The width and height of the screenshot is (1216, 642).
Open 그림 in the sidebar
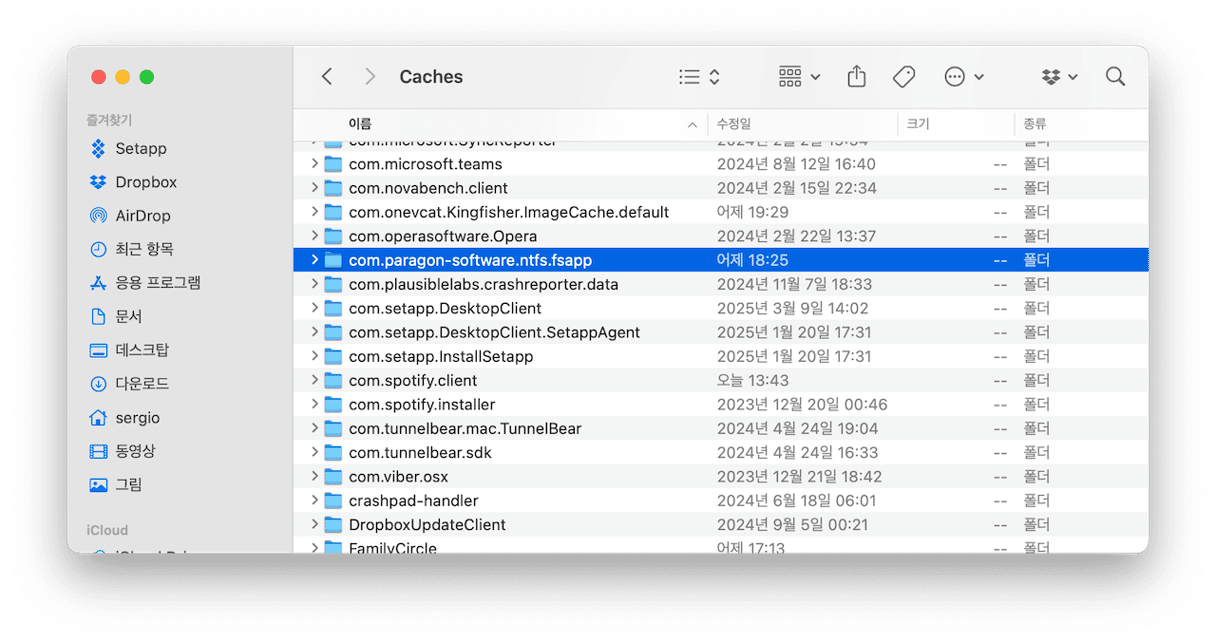[116, 485]
